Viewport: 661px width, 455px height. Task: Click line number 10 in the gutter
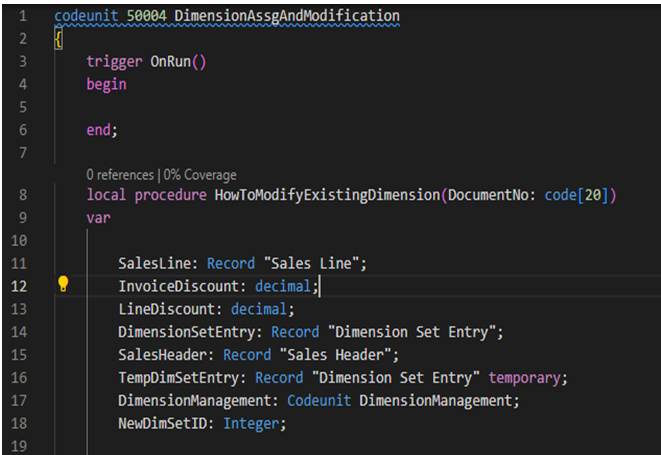19,241
